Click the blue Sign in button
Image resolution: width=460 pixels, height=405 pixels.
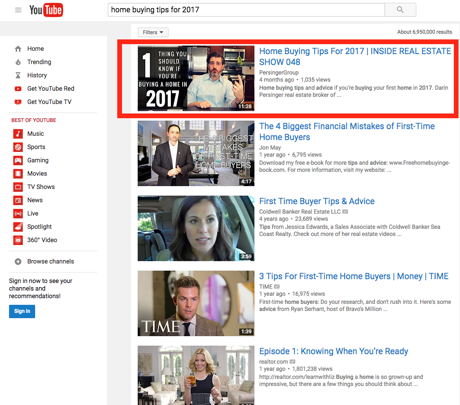click(x=22, y=311)
